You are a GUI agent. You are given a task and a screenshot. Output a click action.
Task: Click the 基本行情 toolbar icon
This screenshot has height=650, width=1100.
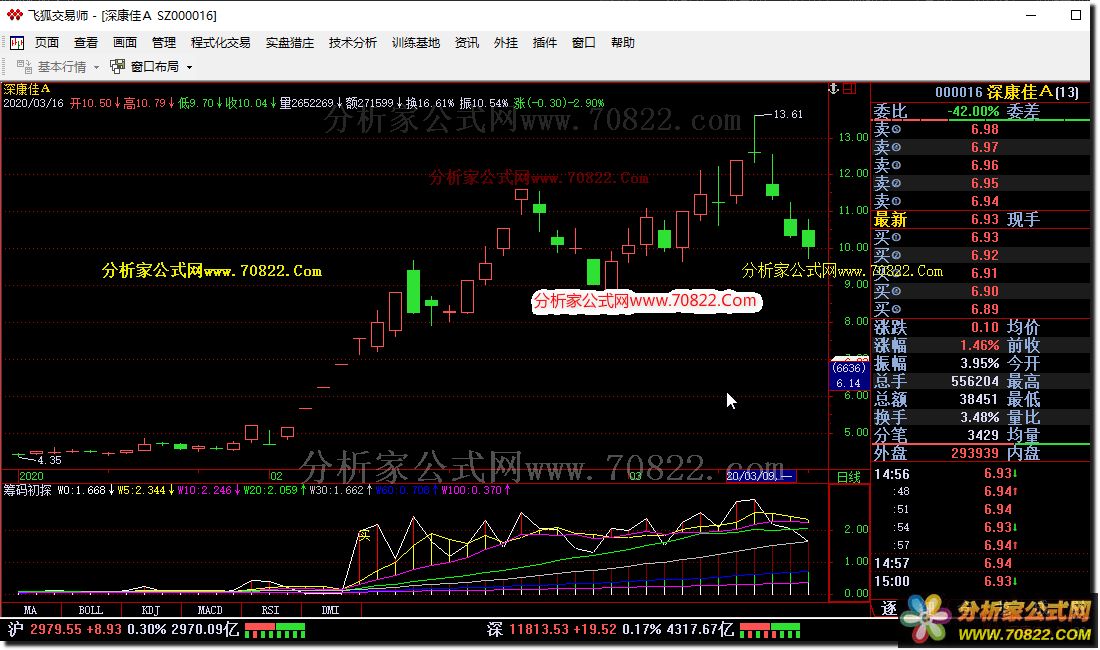[24, 67]
